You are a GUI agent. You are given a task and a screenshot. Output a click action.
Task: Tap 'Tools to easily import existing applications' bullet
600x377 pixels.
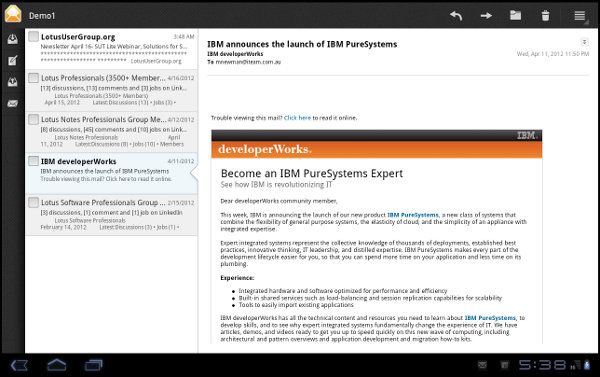click(x=296, y=305)
